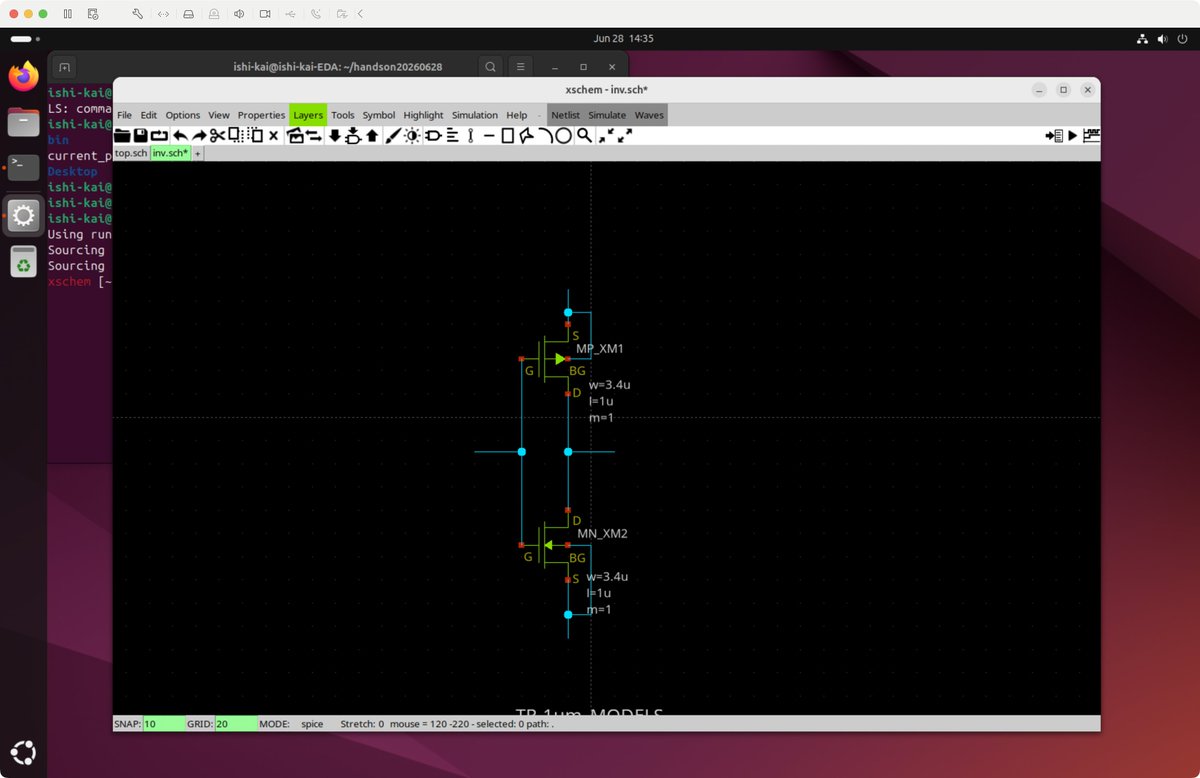Open the Edit menu
Screen dimensions: 1200x778
[148, 115]
